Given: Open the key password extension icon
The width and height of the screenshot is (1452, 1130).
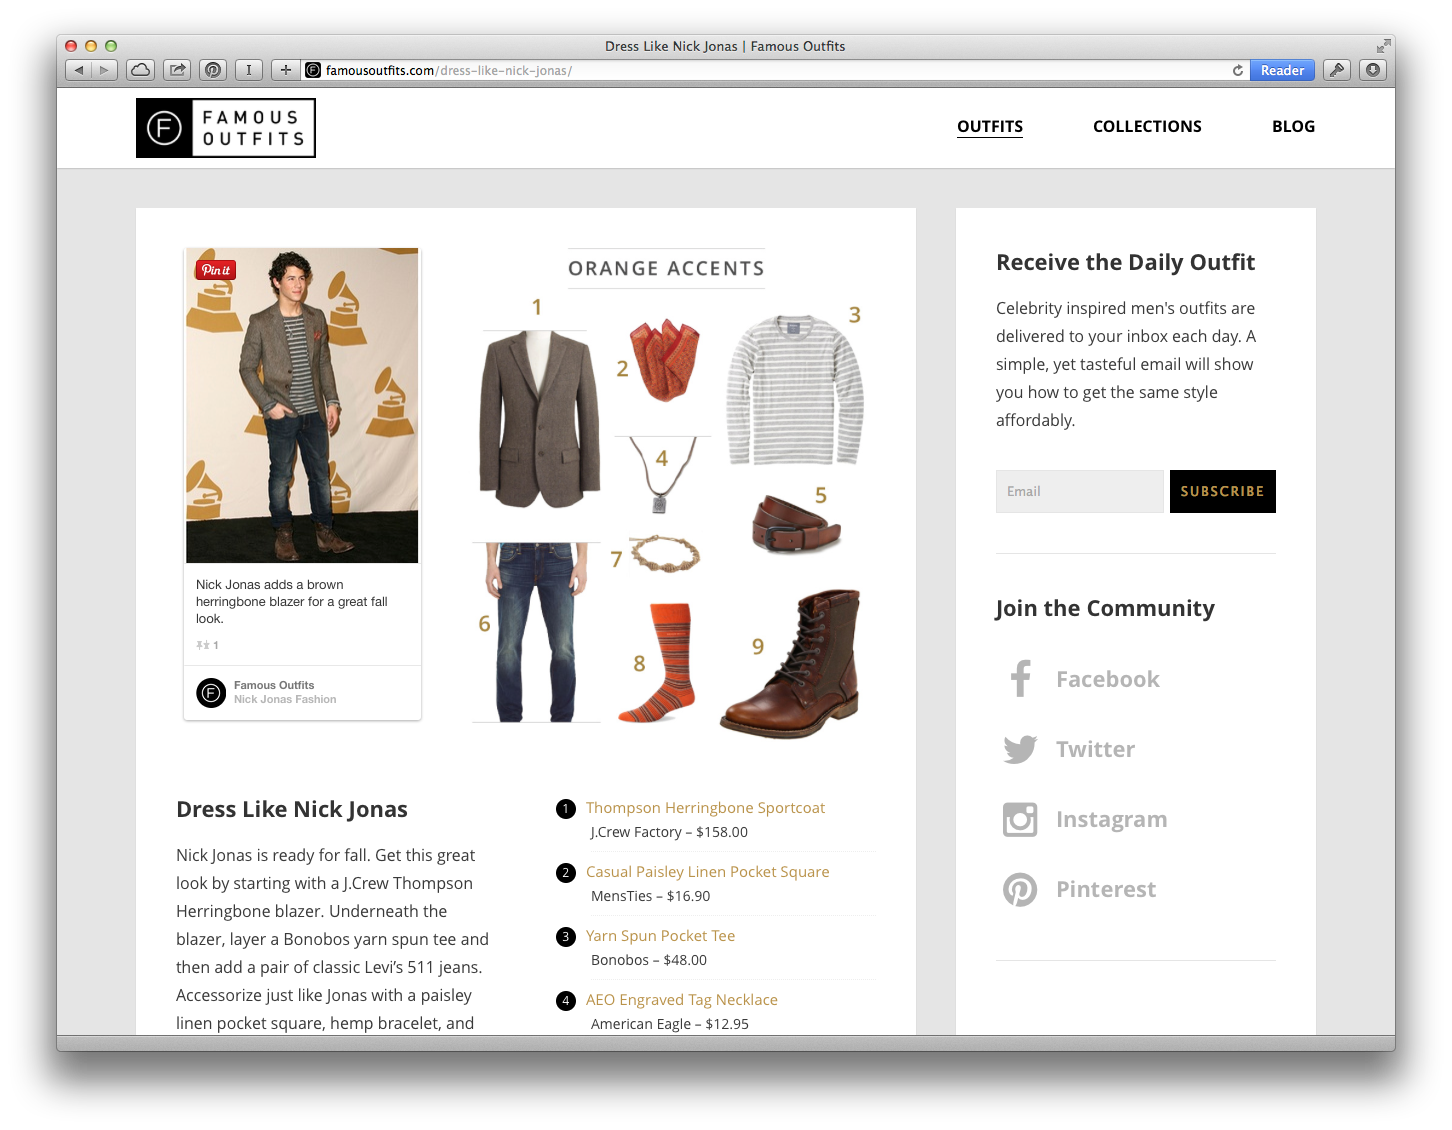Looking at the screenshot, I should pyautogui.click(x=1337, y=70).
